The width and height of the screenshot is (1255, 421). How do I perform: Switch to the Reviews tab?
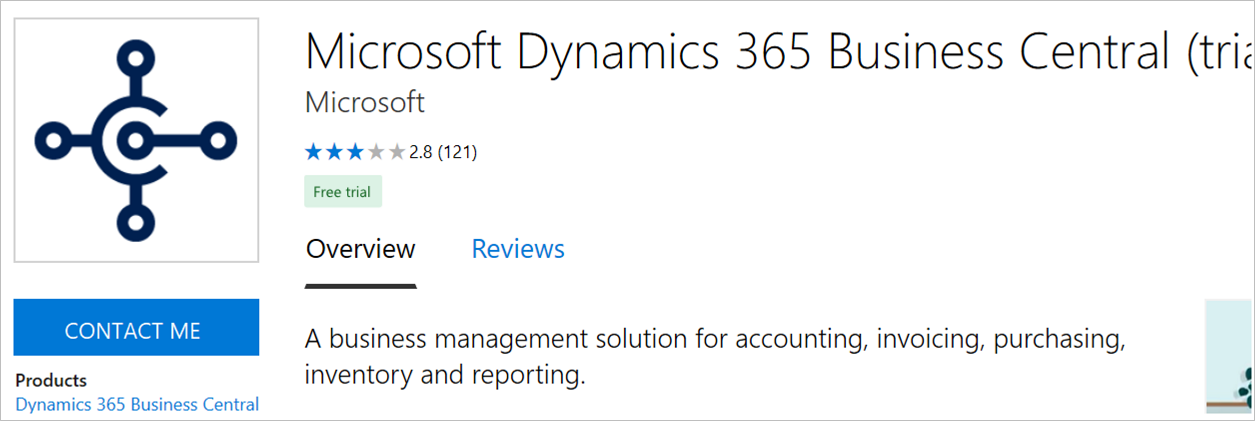click(518, 249)
